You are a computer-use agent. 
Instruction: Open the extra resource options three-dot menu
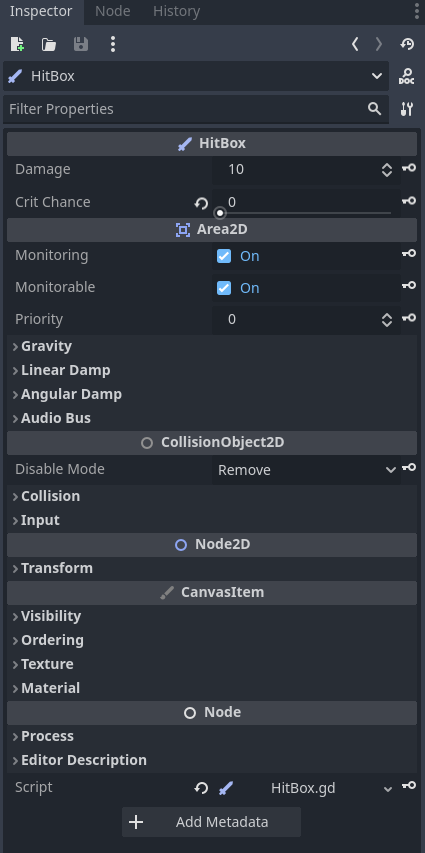pos(113,44)
